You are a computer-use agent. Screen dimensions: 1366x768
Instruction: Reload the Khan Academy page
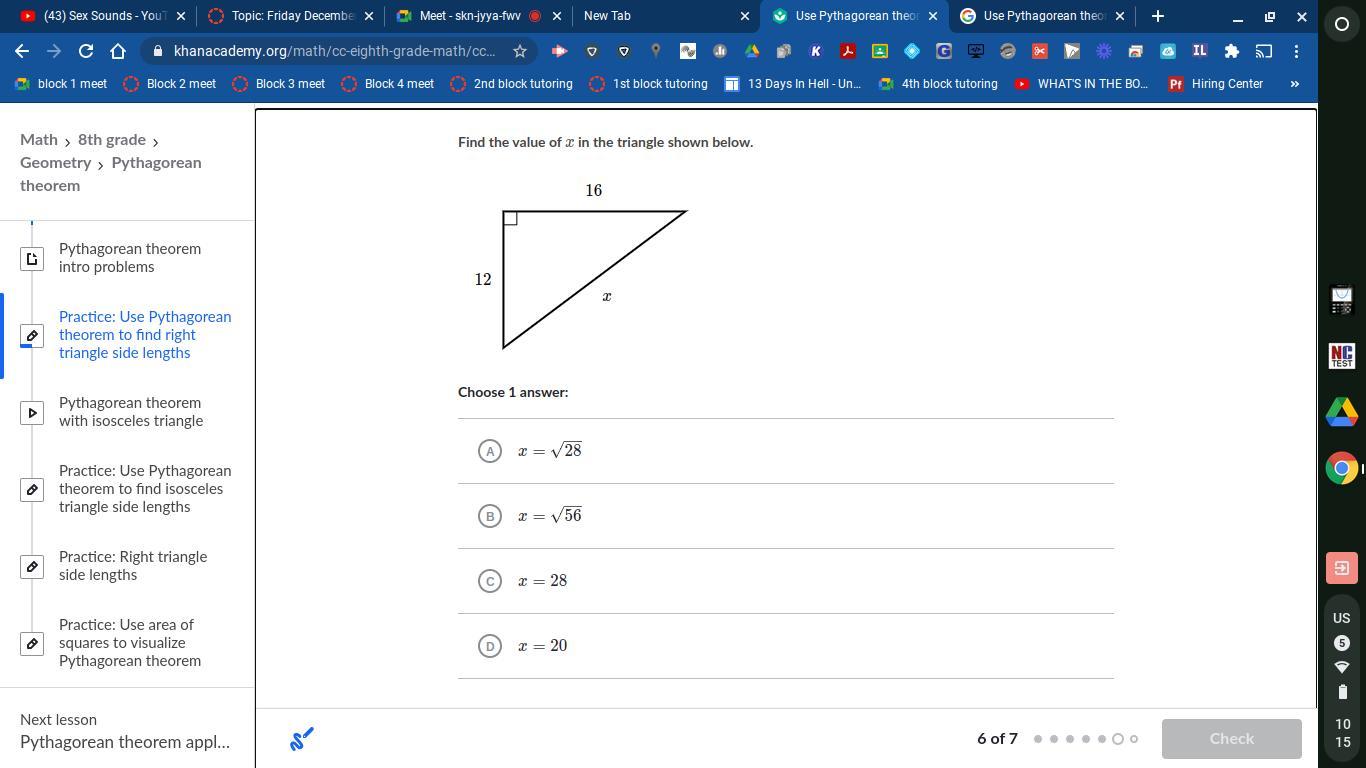86,51
